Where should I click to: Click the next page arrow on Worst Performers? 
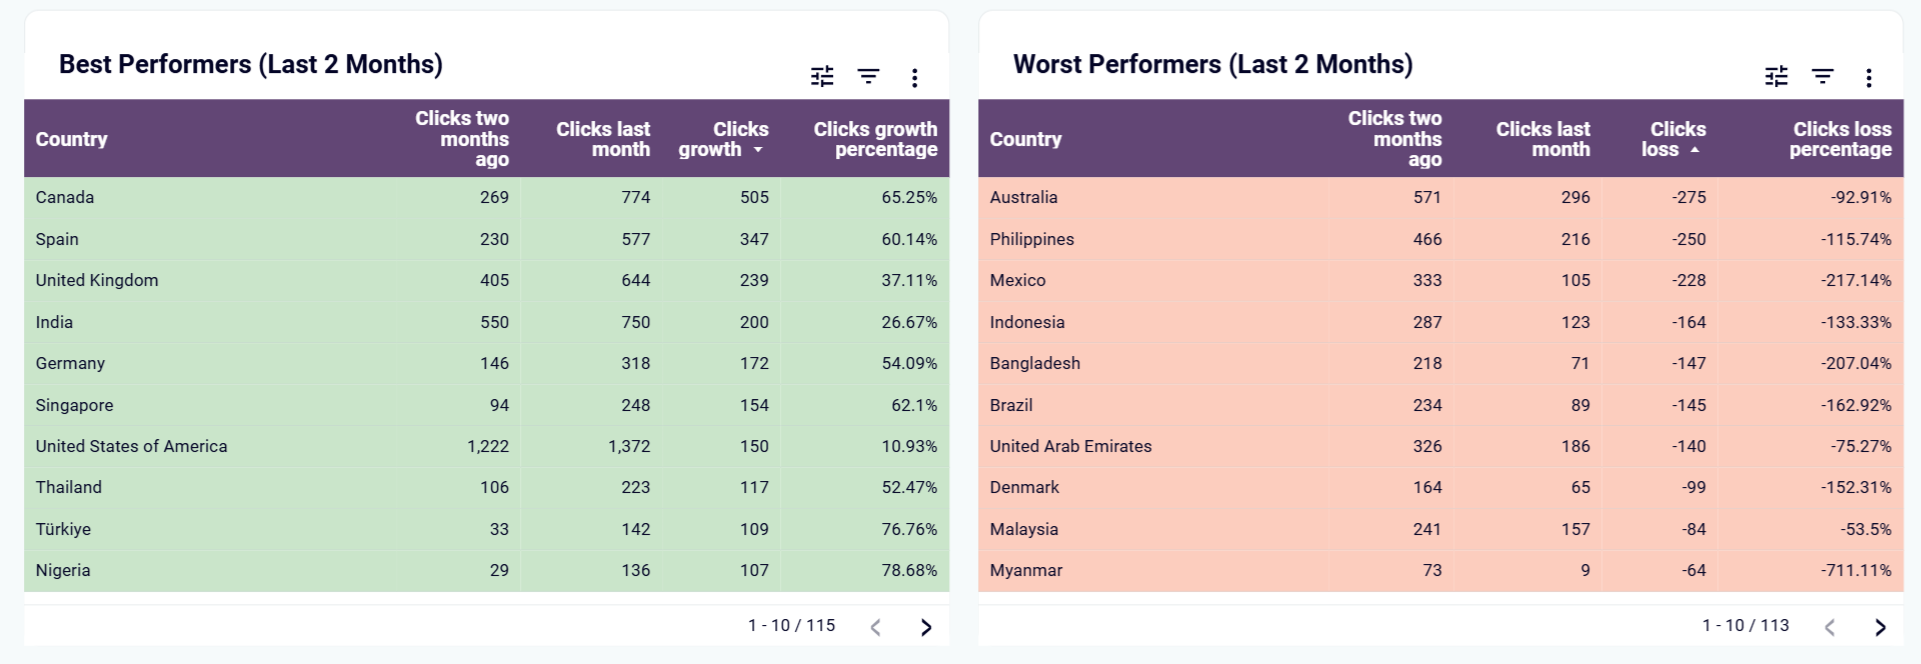pos(1881,626)
